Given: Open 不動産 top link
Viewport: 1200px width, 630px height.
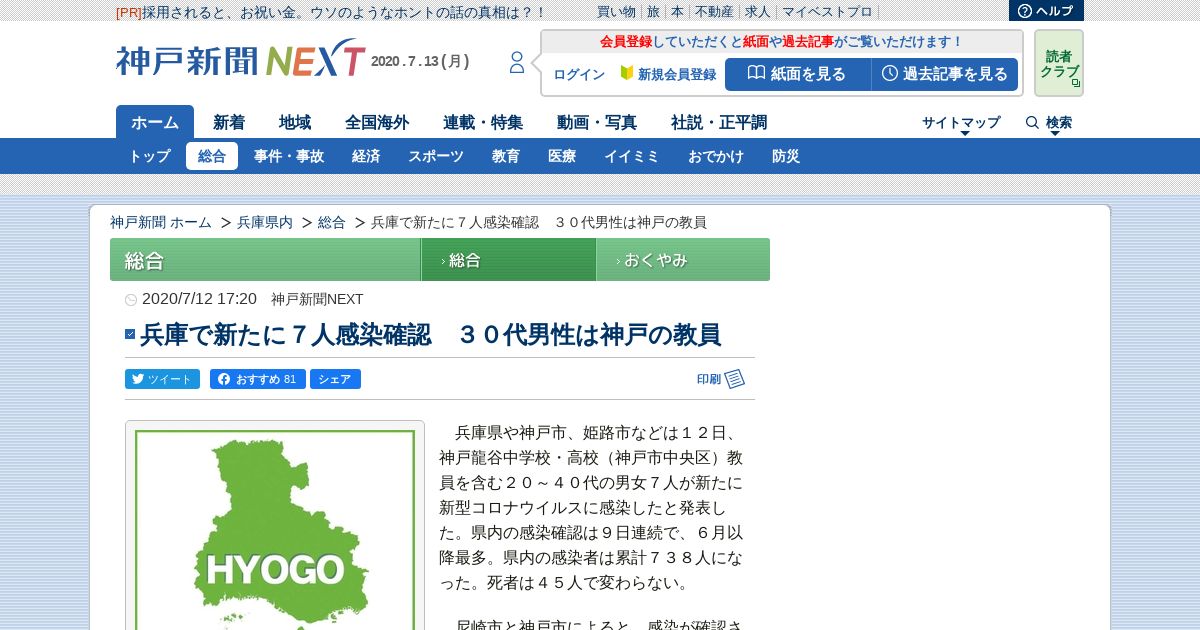Looking at the screenshot, I should [x=714, y=12].
